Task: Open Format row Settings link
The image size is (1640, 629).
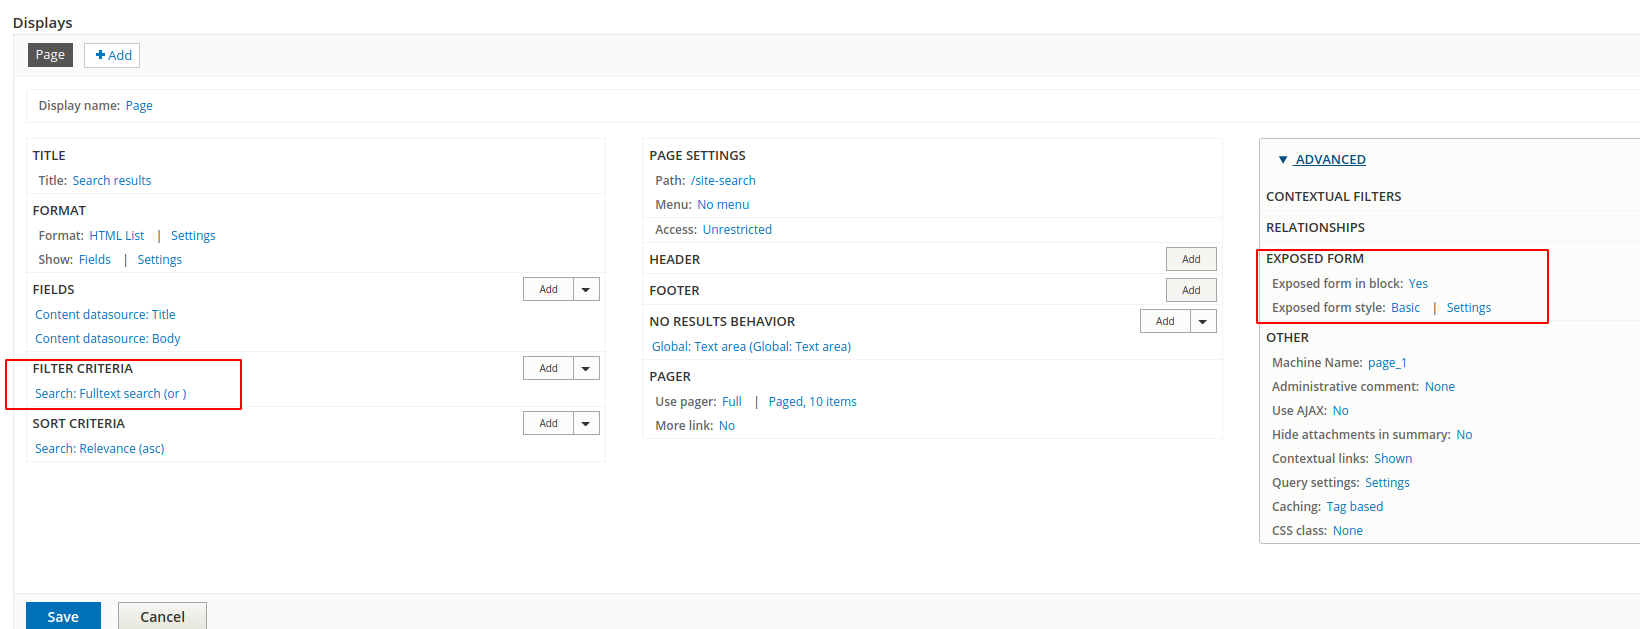Action: click(193, 236)
